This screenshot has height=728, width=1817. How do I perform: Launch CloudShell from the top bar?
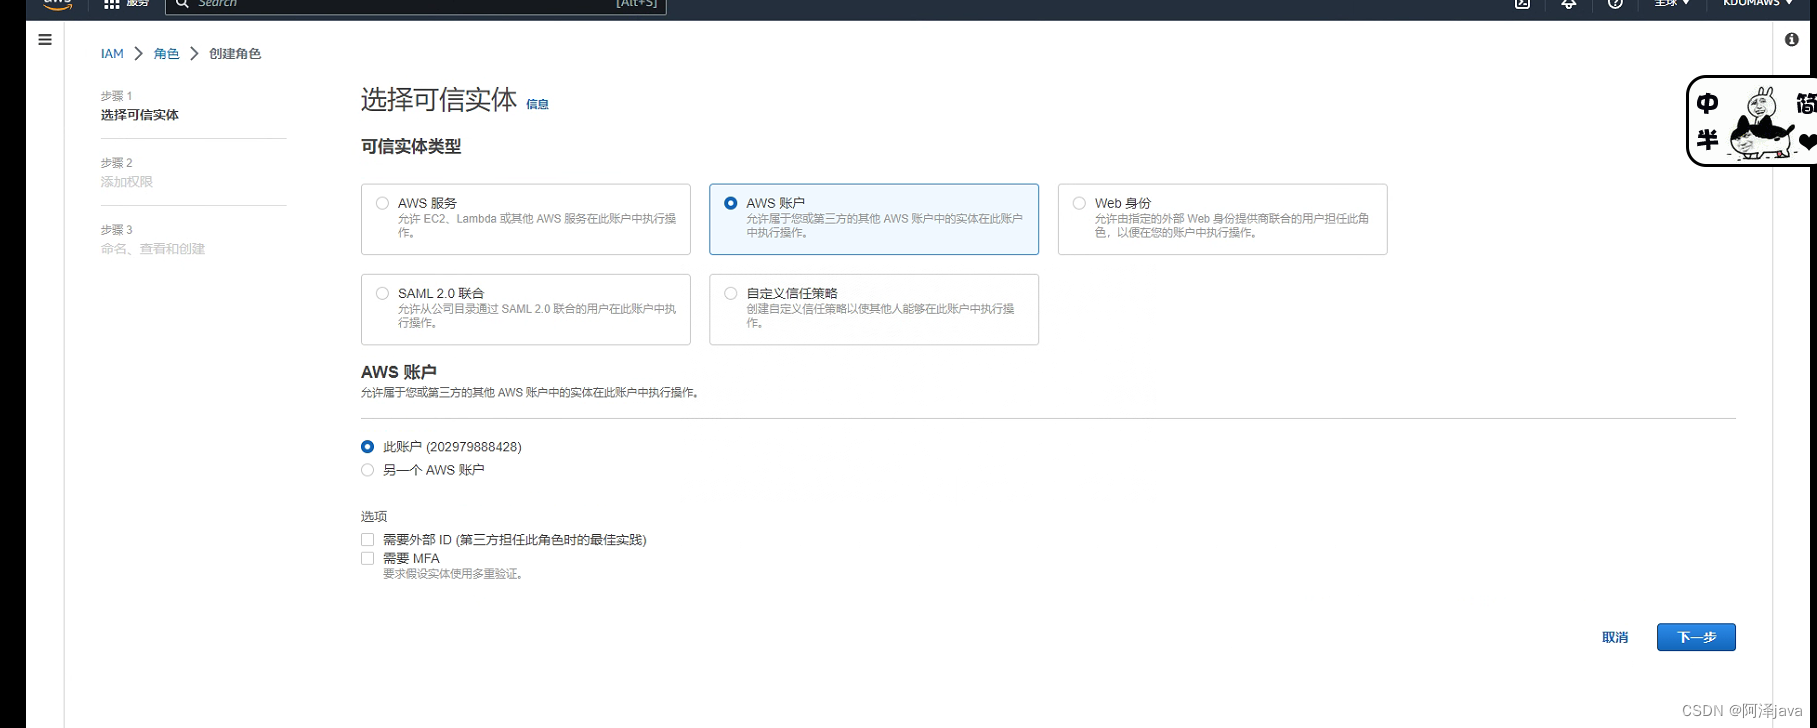[x=1522, y=4]
